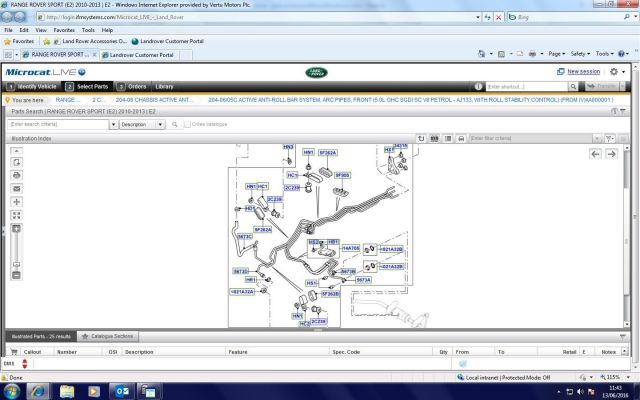Email the illustration with the envelope icon
This screenshot has width=640, height=400.
pos(16,189)
